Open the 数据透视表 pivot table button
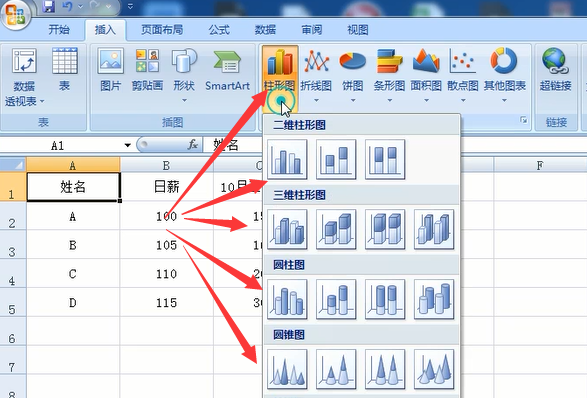Image resolution: width=587 pixels, height=398 pixels. tap(24, 77)
